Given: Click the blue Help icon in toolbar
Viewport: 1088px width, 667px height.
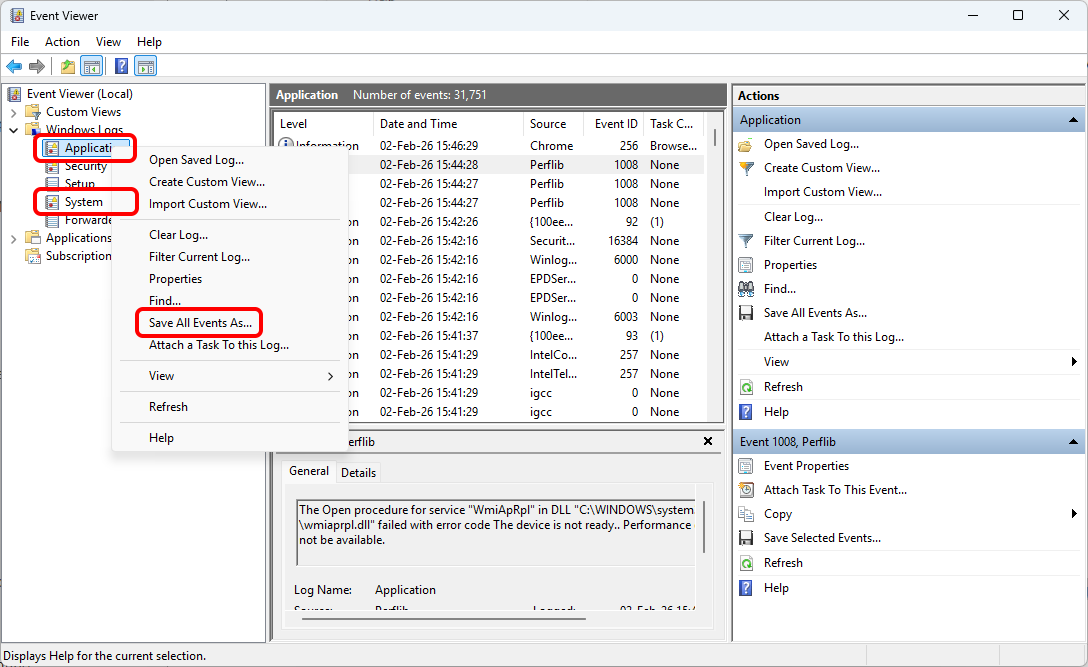Looking at the screenshot, I should (x=121, y=67).
